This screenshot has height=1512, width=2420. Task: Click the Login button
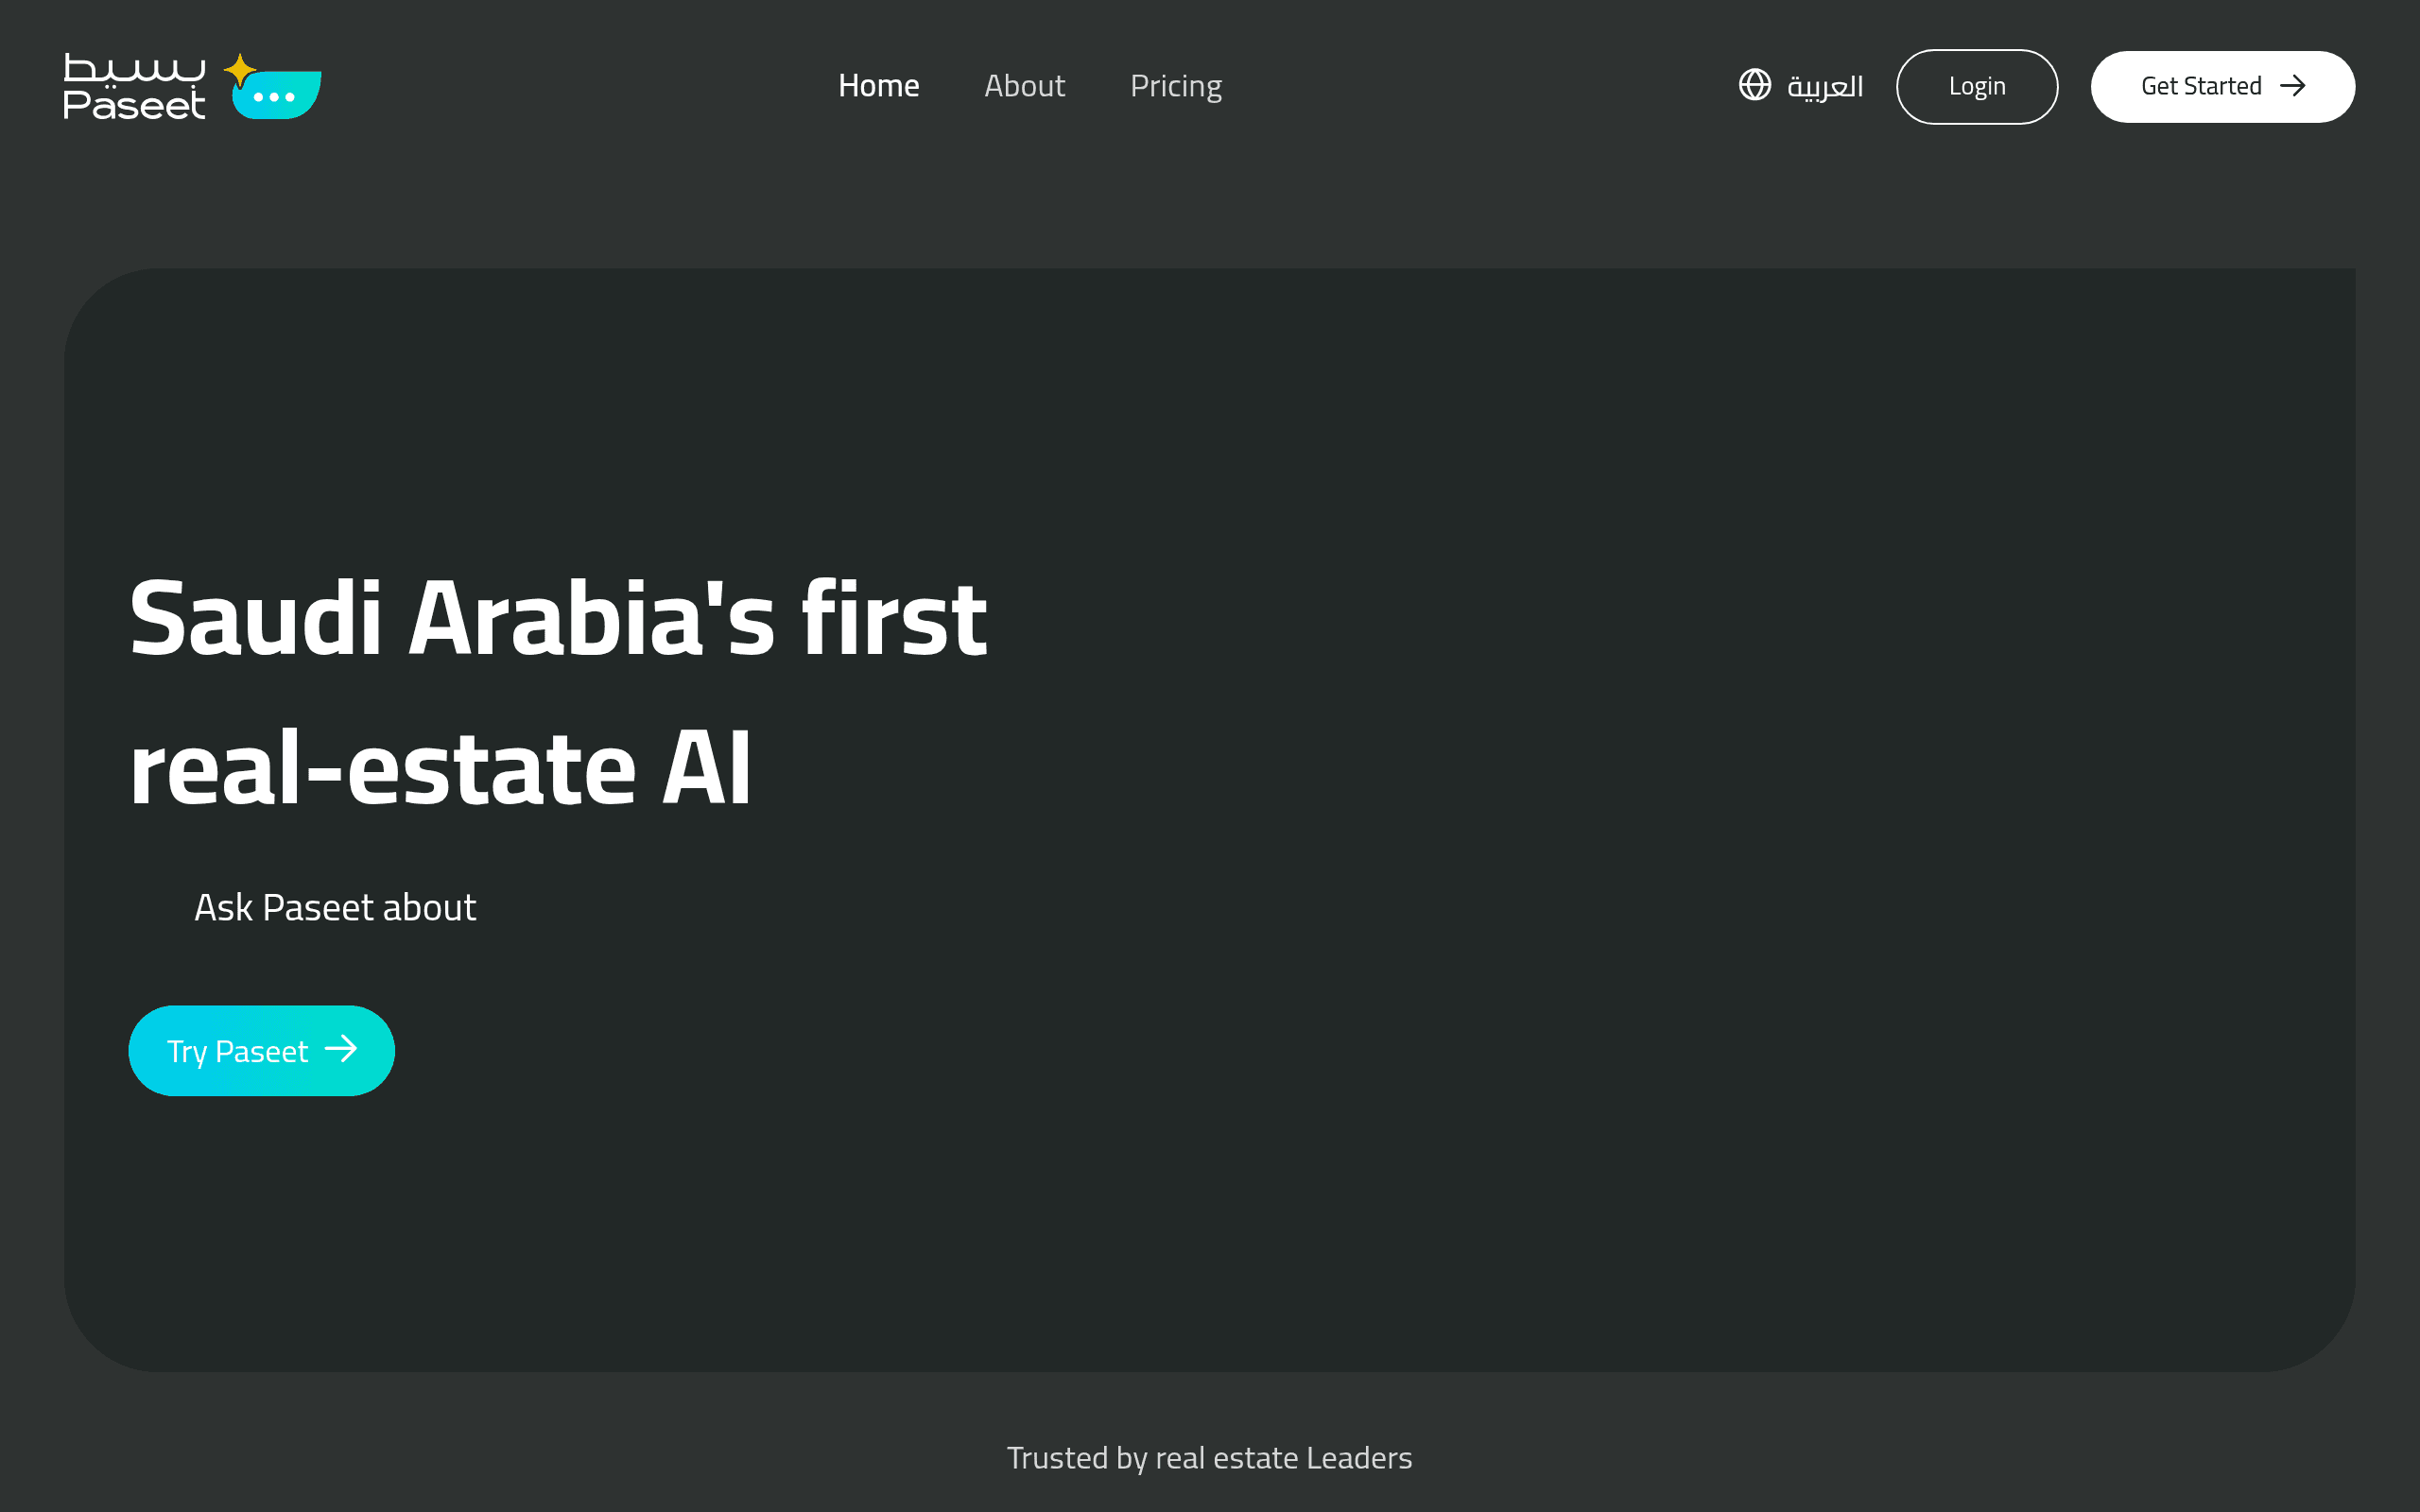click(1977, 87)
